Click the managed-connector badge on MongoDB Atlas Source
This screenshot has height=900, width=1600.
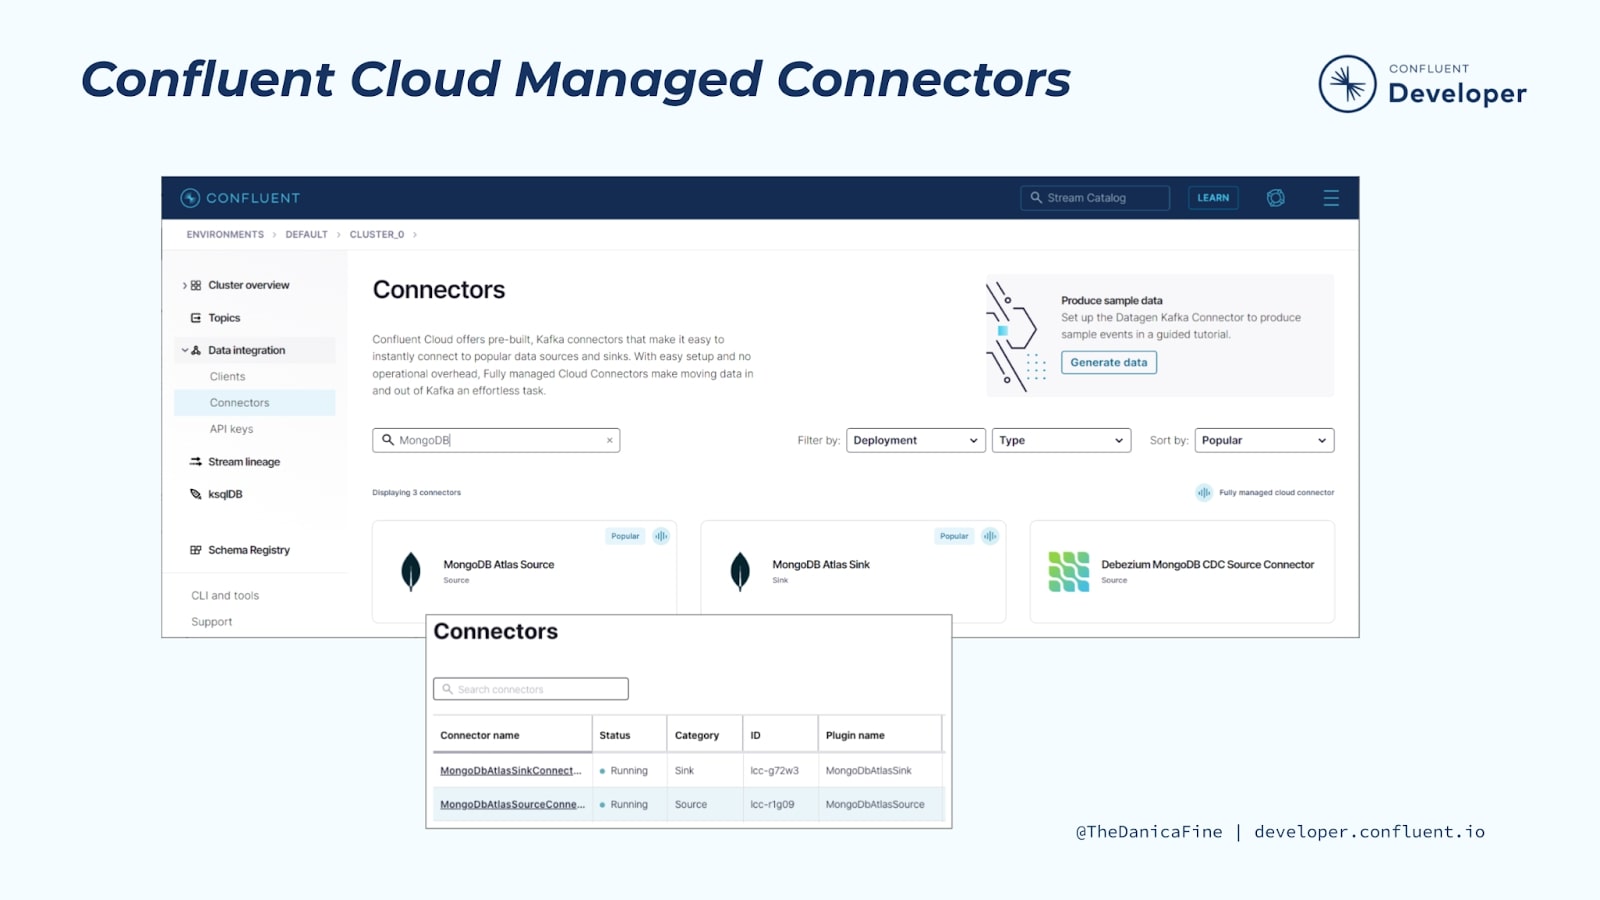click(x=661, y=536)
